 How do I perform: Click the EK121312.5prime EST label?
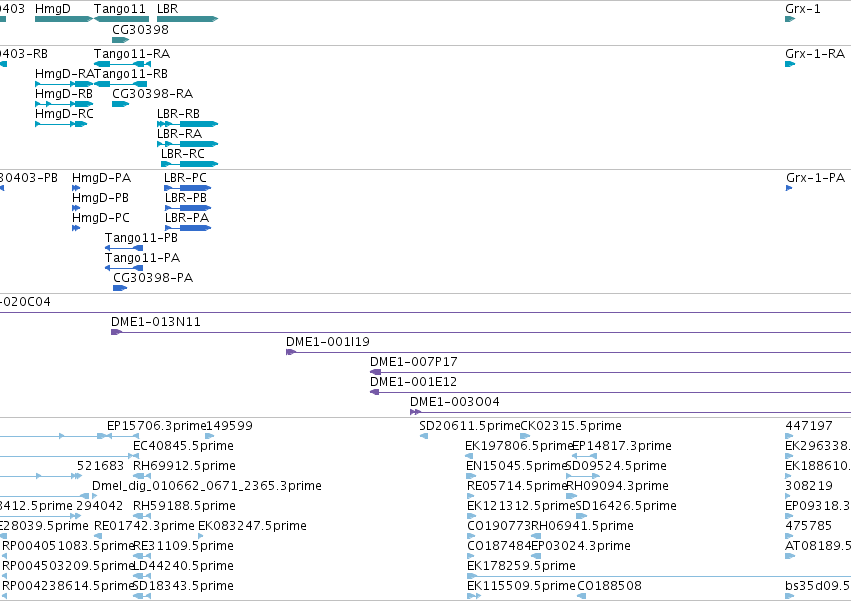(x=521, y=507)
